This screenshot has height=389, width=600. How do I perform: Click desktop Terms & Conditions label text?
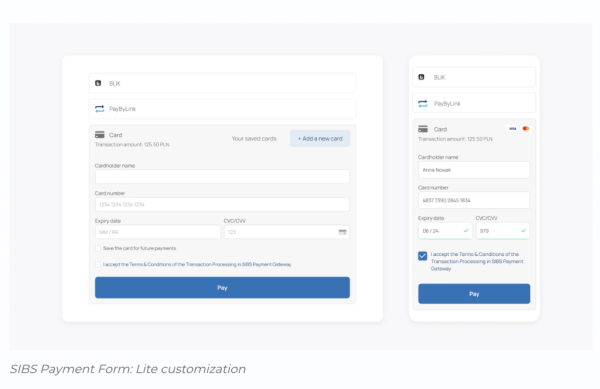pos(197,264)
